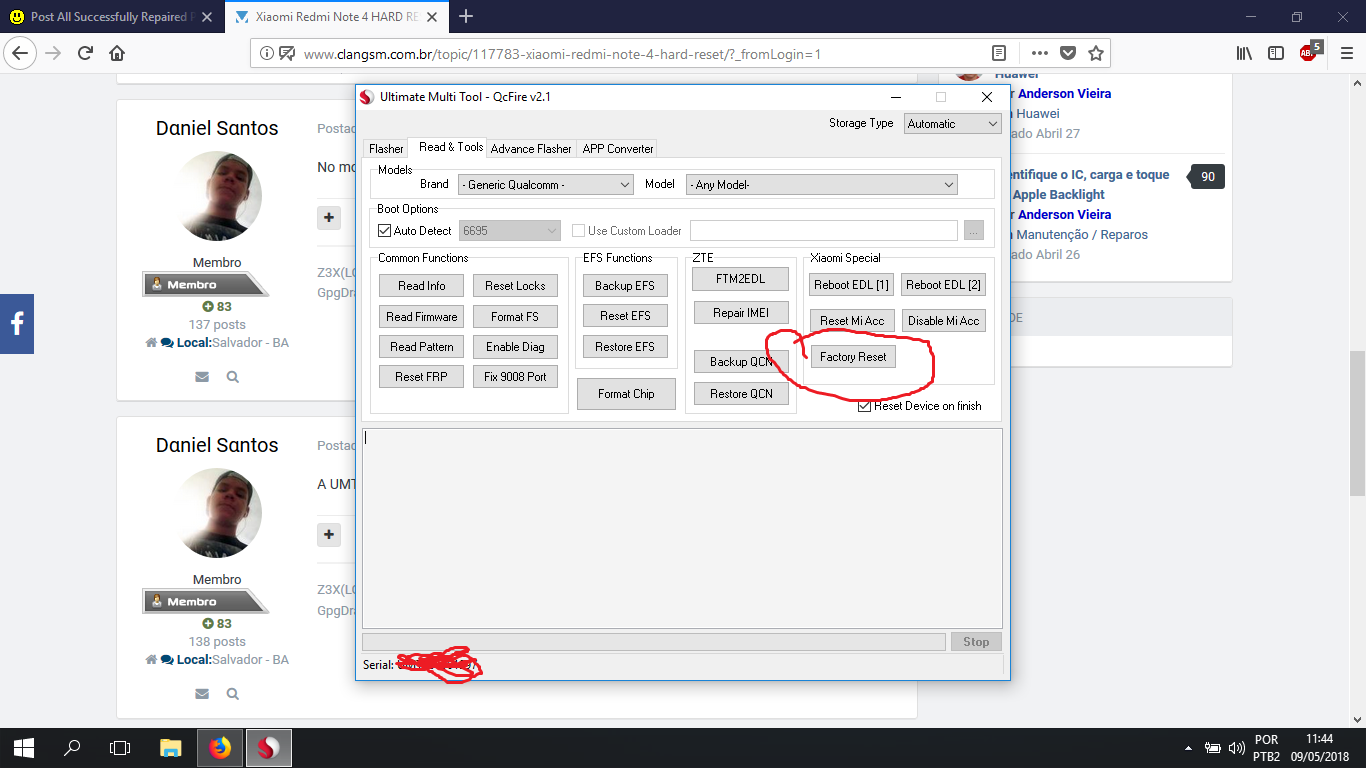
Task: Click the Format Chip button
Action: point(626,394)
